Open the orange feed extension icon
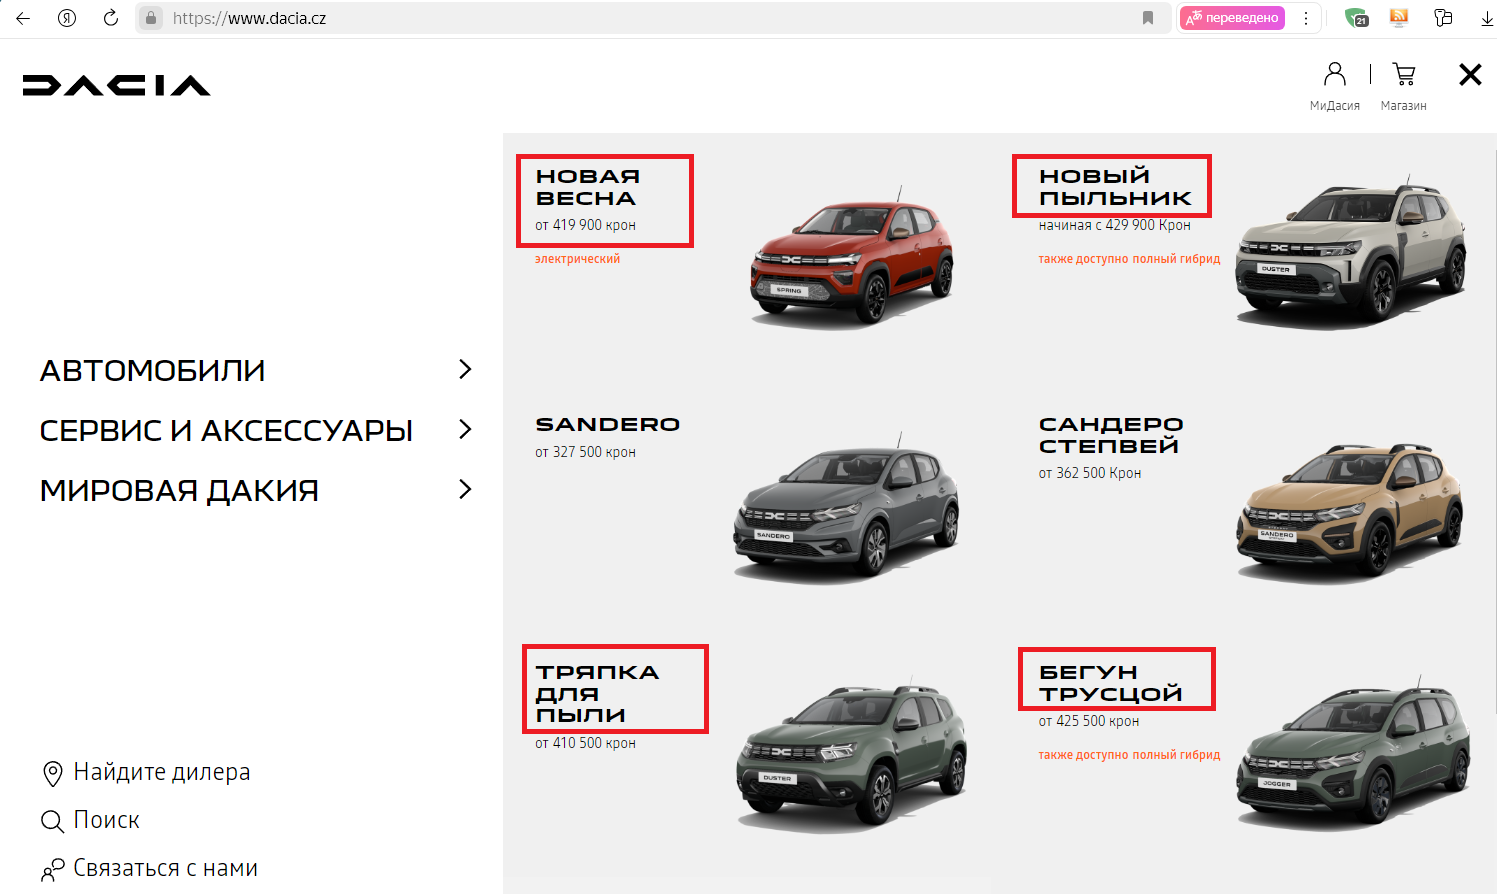 [1399, 18]
